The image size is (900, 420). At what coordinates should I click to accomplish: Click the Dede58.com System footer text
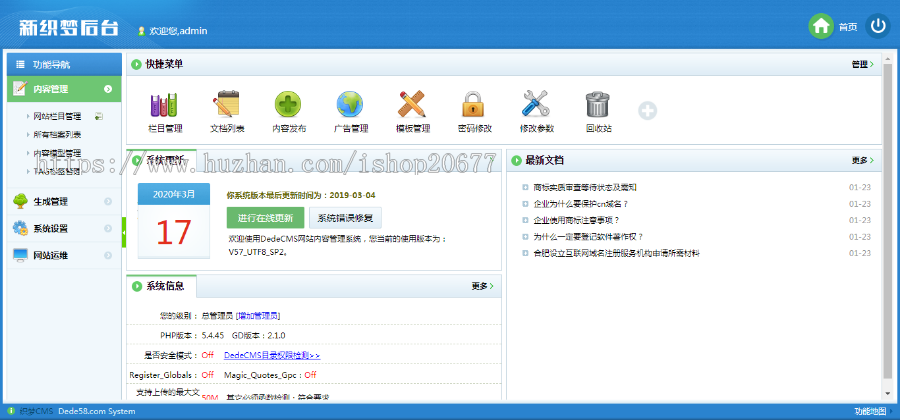pyautogui.click(x=96, y=411)
